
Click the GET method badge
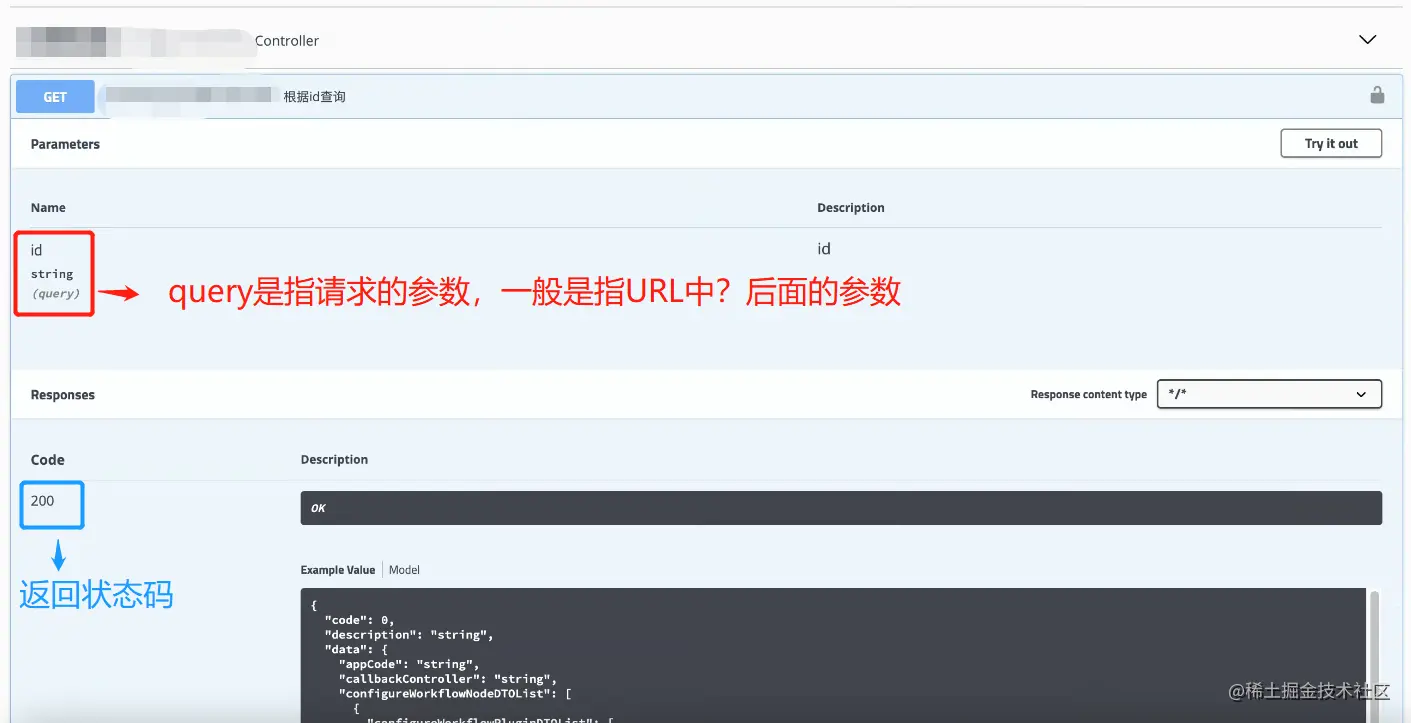[55, 97]
